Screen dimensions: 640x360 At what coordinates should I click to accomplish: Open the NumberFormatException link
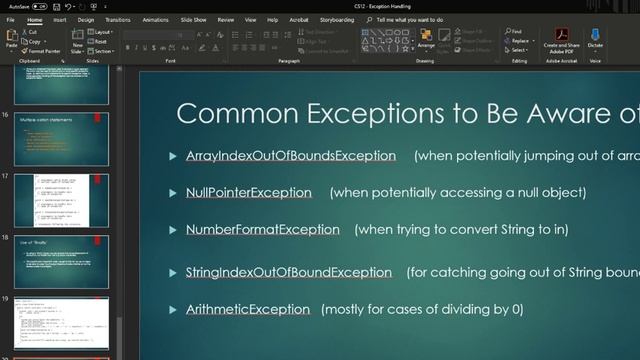click(263, 229)
